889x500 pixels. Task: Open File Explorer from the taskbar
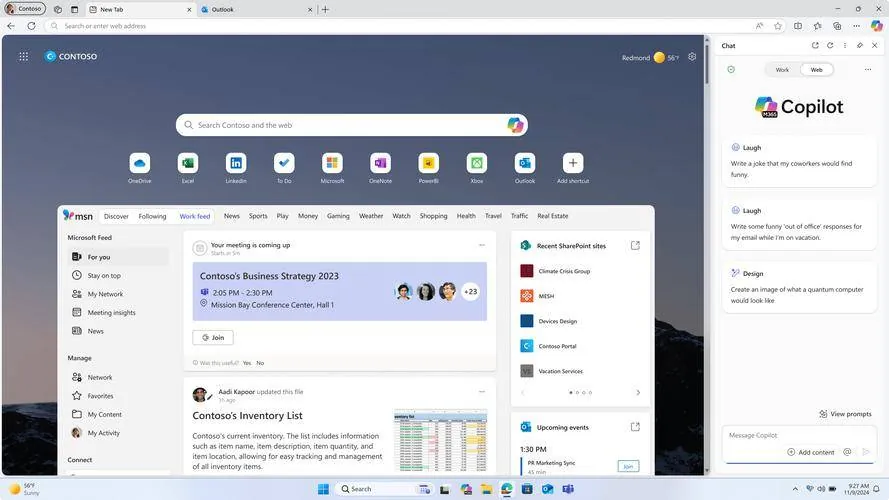pyautogui.click(x=486, y=489)
